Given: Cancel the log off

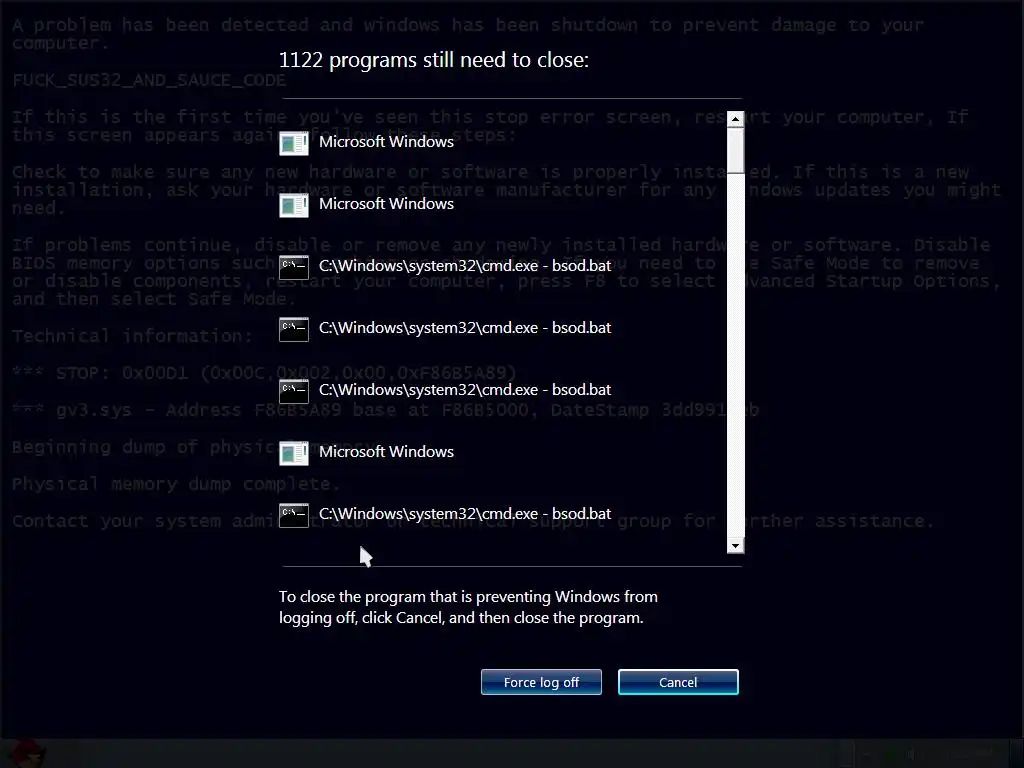Looking at the screenshot, I should [x=678, y=682].
